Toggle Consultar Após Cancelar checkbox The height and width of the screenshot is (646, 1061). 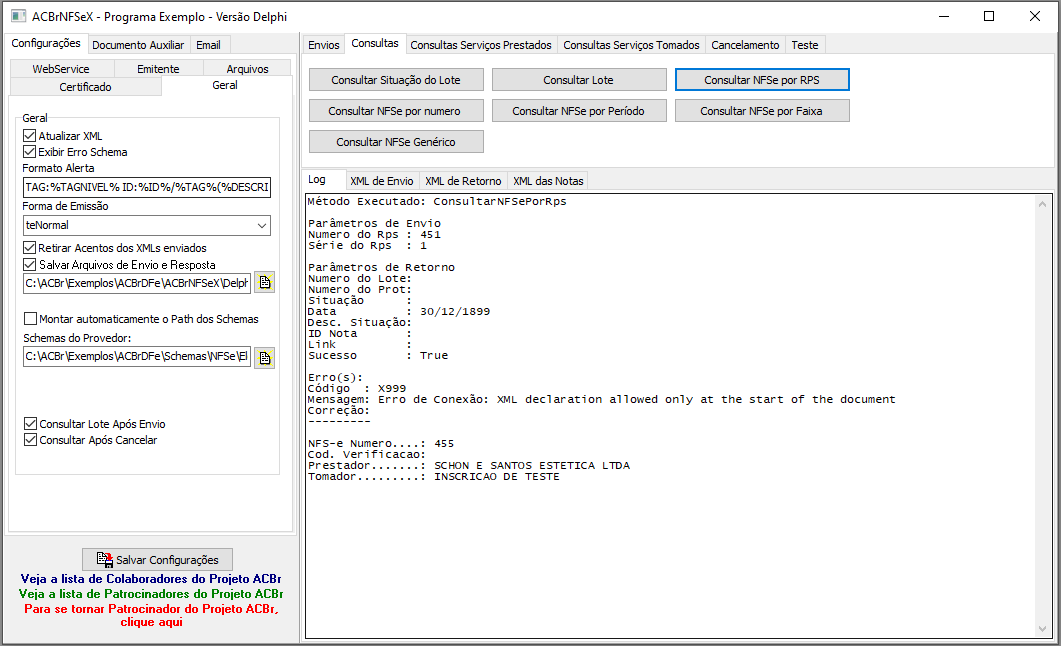click(x=30, y=440)
